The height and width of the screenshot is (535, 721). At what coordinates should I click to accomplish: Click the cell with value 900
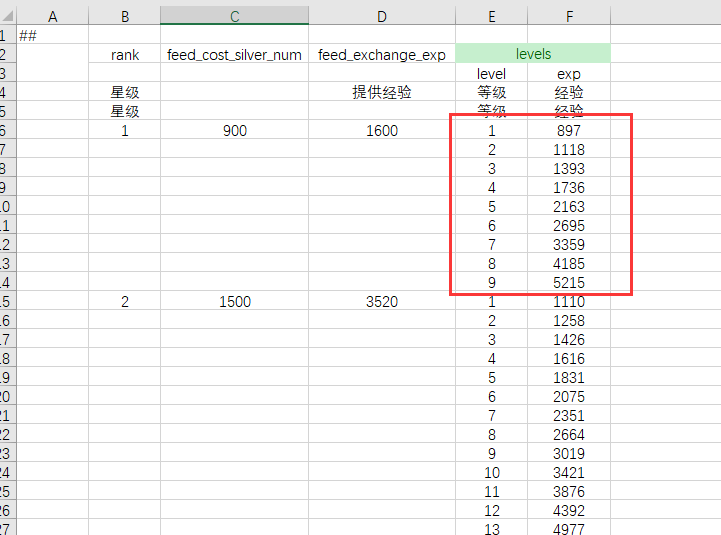point(234,131)
